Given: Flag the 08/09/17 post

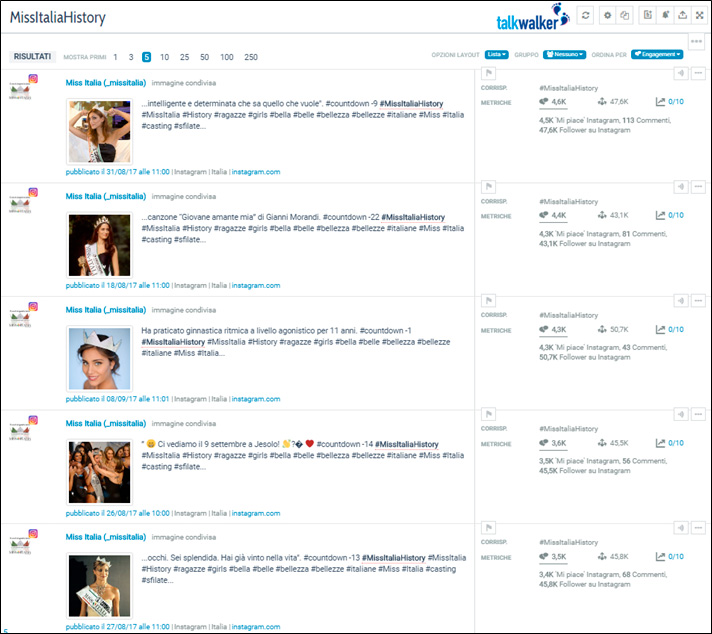Looking at the screenshot, I should point(489,300).
